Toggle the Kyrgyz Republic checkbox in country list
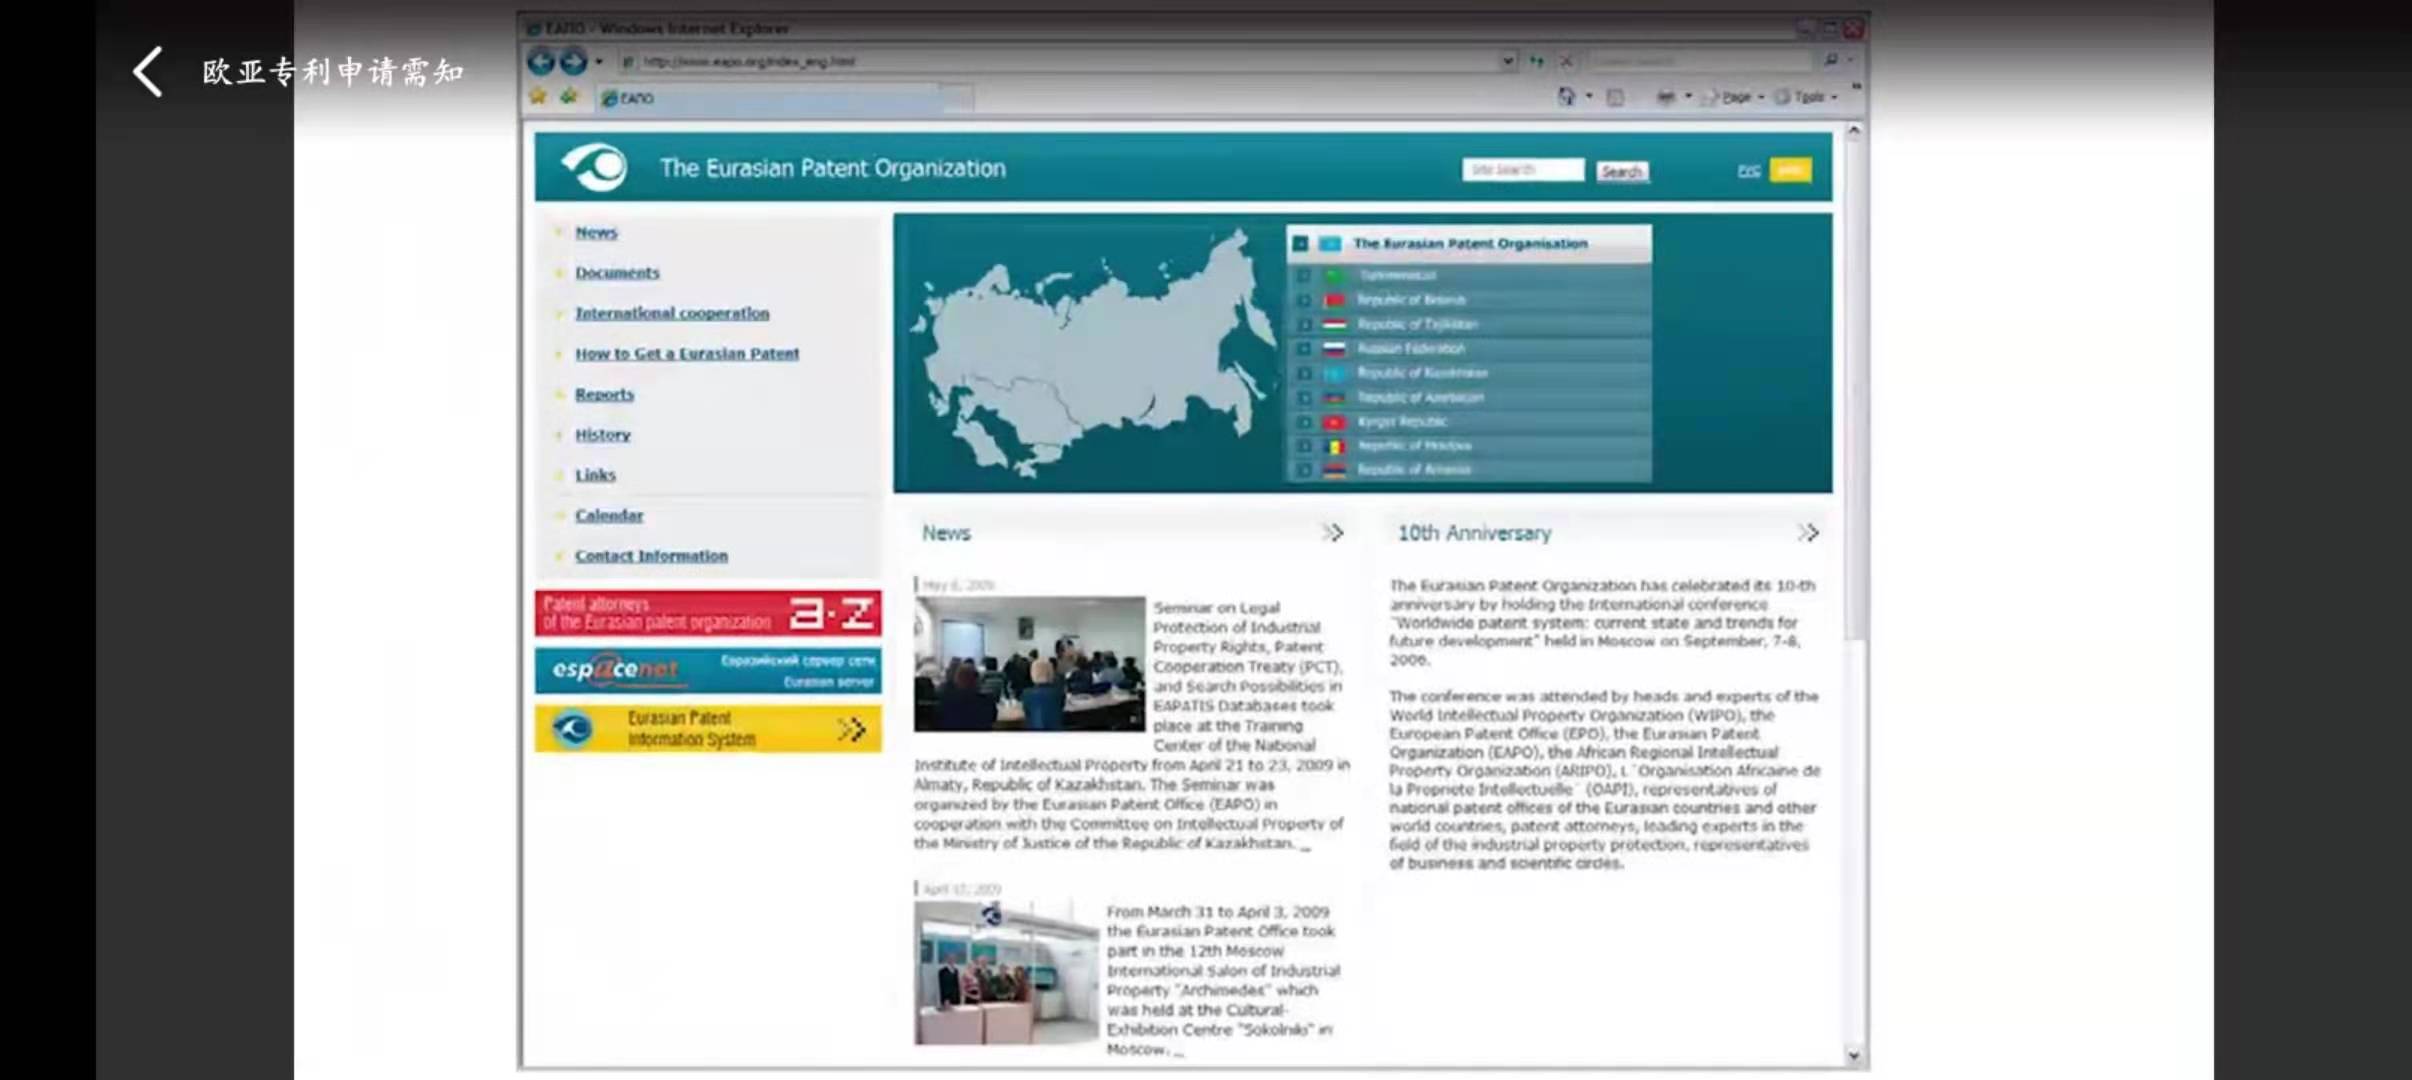The height and width of the screenshot is (1080, 2412). 1303,422
